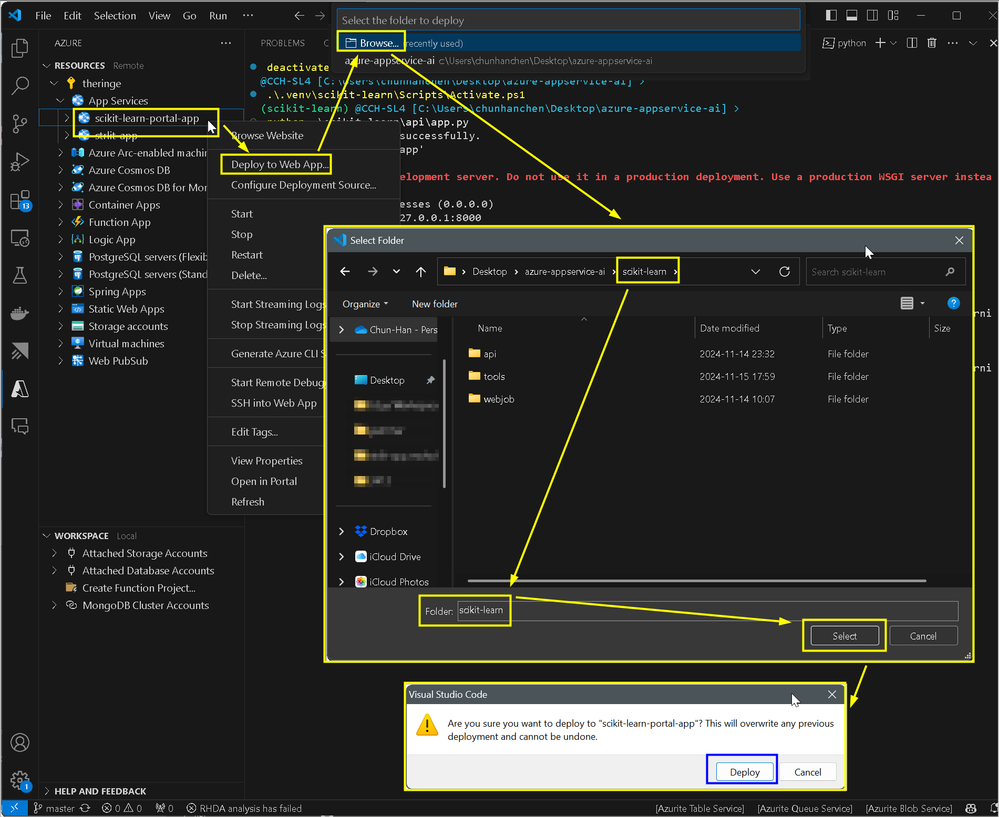Expand the Attached Storage Accounts node
The height and width of the screenshot is (817, 999).
coord(54,553)
